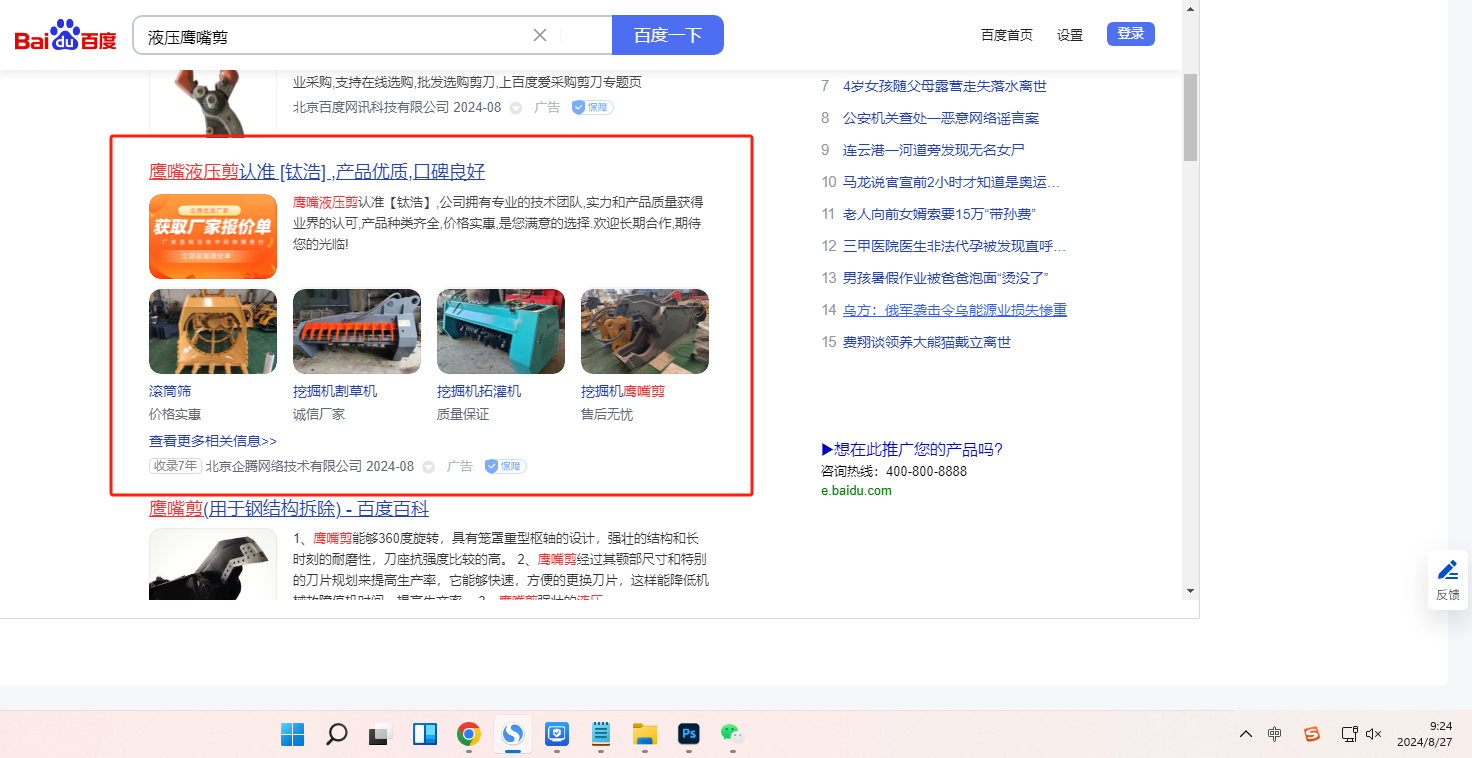Click the 滚筒筛 product image
Viewport: 1472px width, 758px height.
pos(213,332)
